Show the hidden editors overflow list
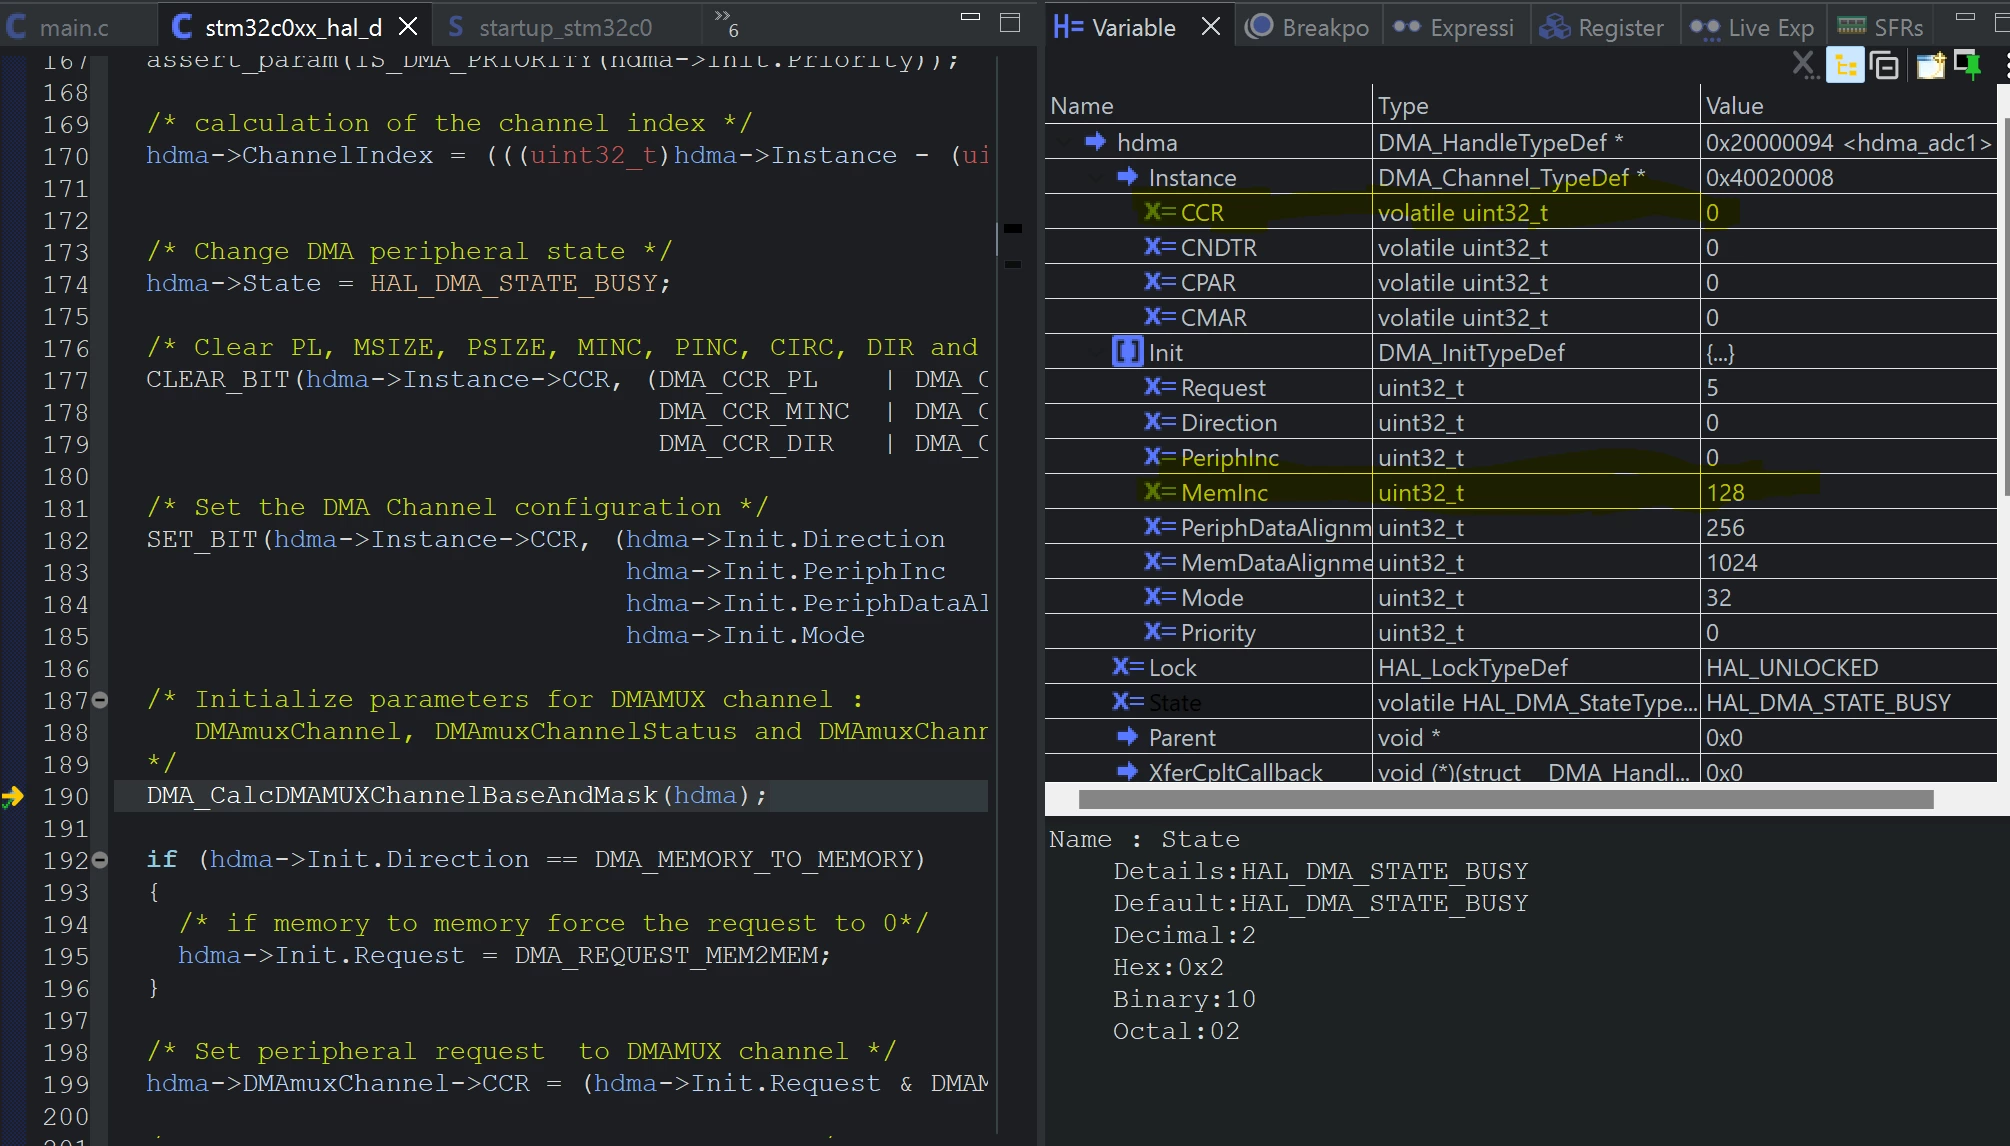The width and height of the screenshot is (2010, 1146). [726, 23]
